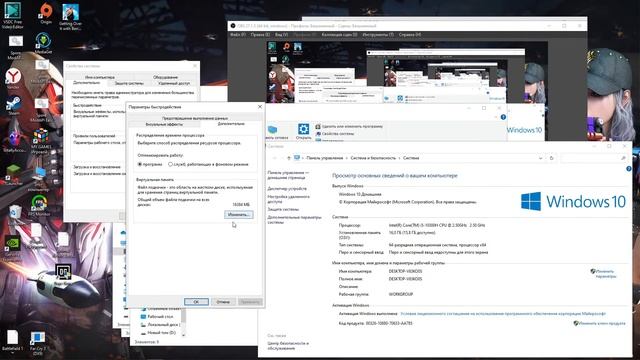This screenshot has width=640, height=360.
Task: Open the OBS 'Инструменты' menu
Action: (x=378, y=35)
